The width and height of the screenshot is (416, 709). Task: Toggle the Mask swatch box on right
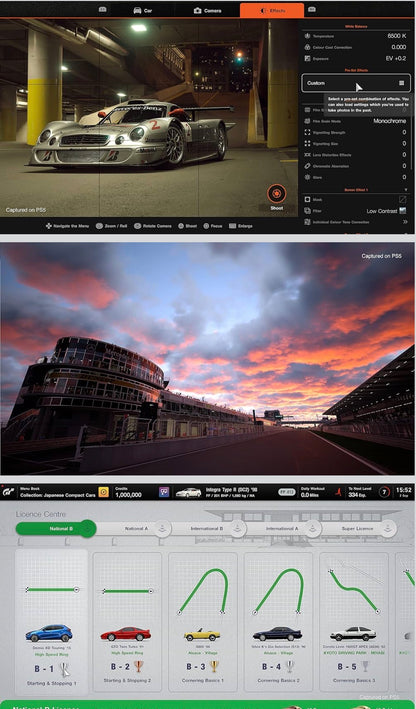pos(402,199)
